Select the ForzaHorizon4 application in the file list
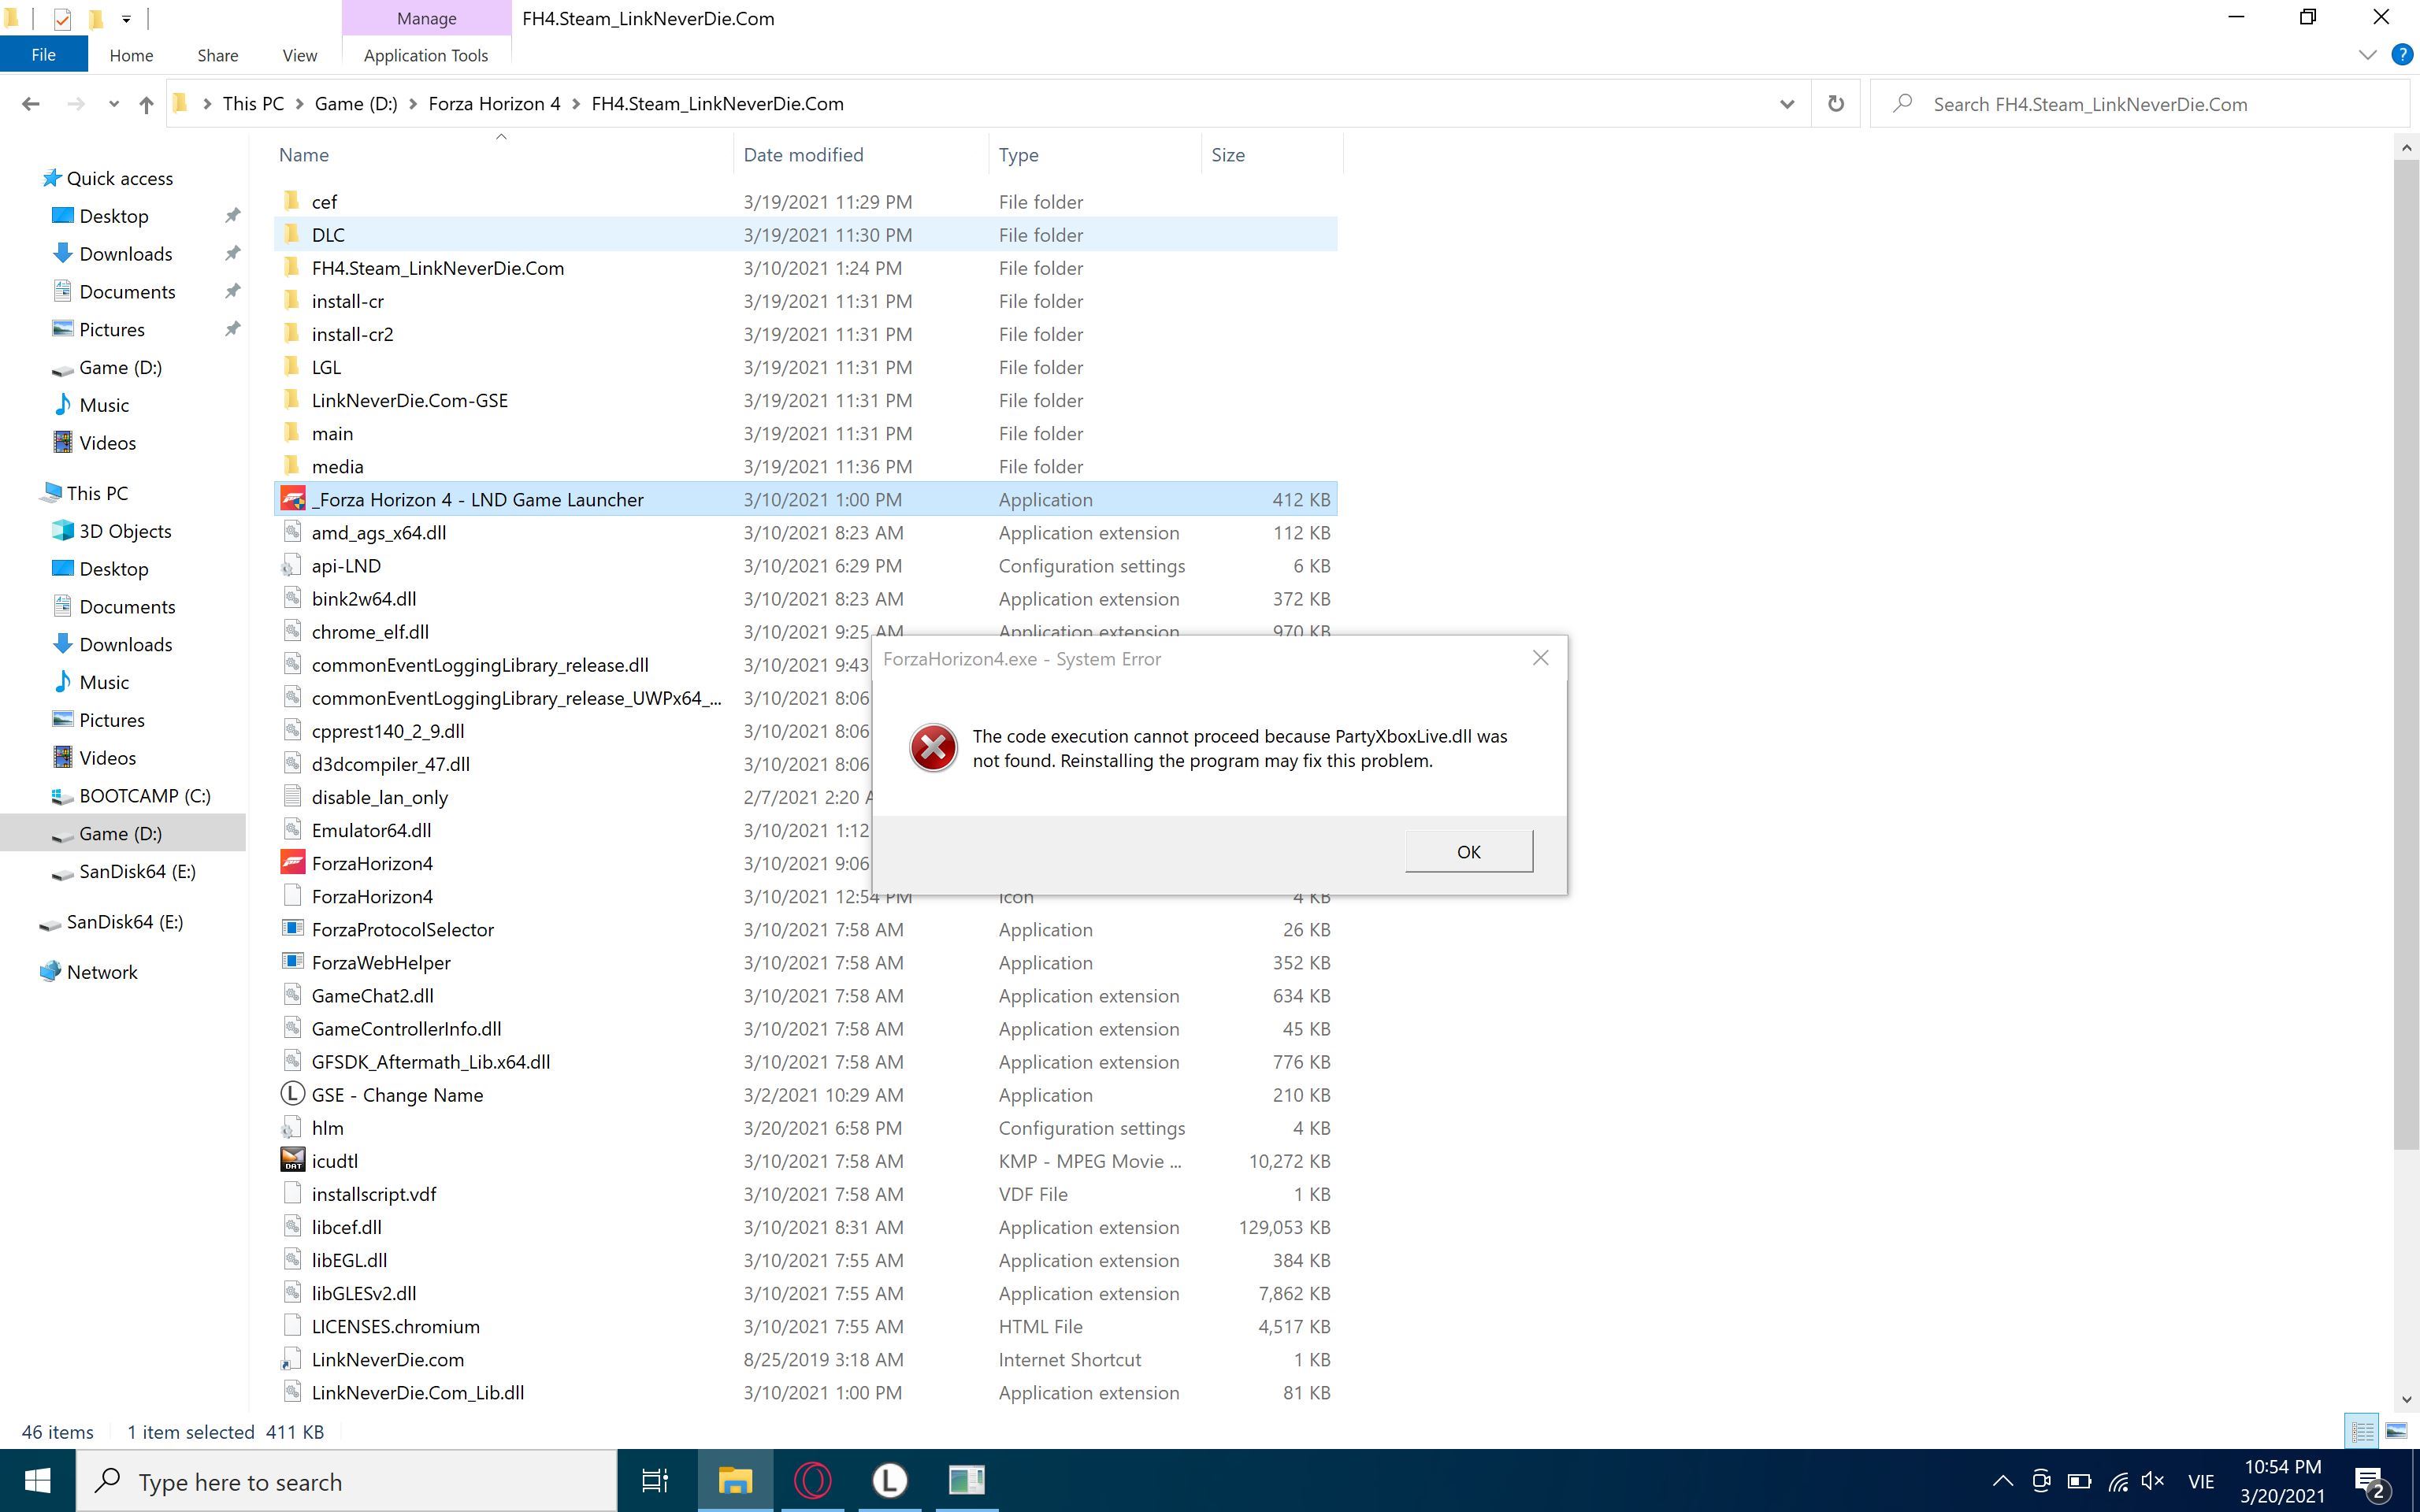Image resolution: width=2420 pixels, height=1512 pixels. point(372,863)
